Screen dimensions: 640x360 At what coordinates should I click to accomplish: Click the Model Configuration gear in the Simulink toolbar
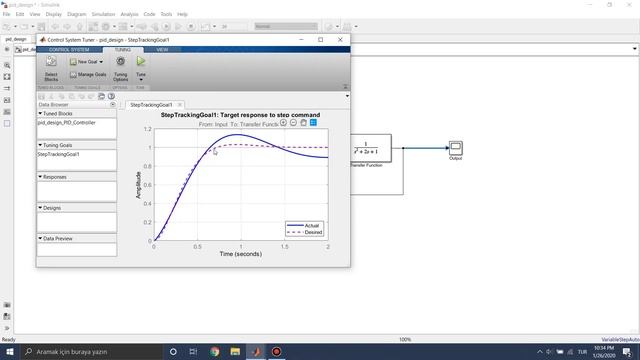click(x=106, y=27)
